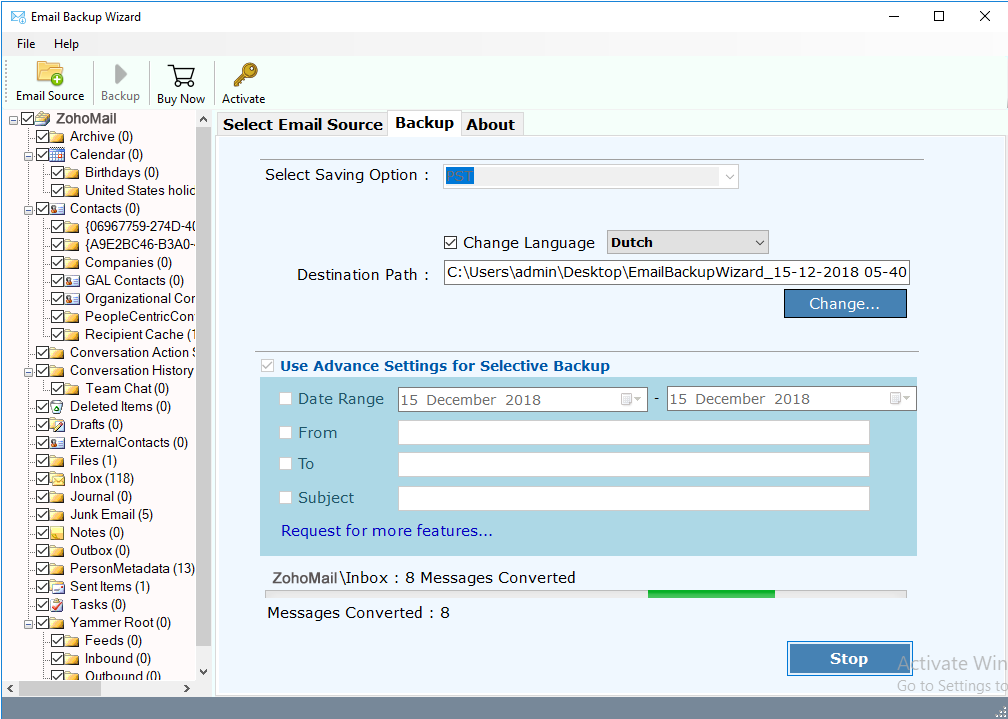Click the ZohoMail root mailbox icon

42,118
